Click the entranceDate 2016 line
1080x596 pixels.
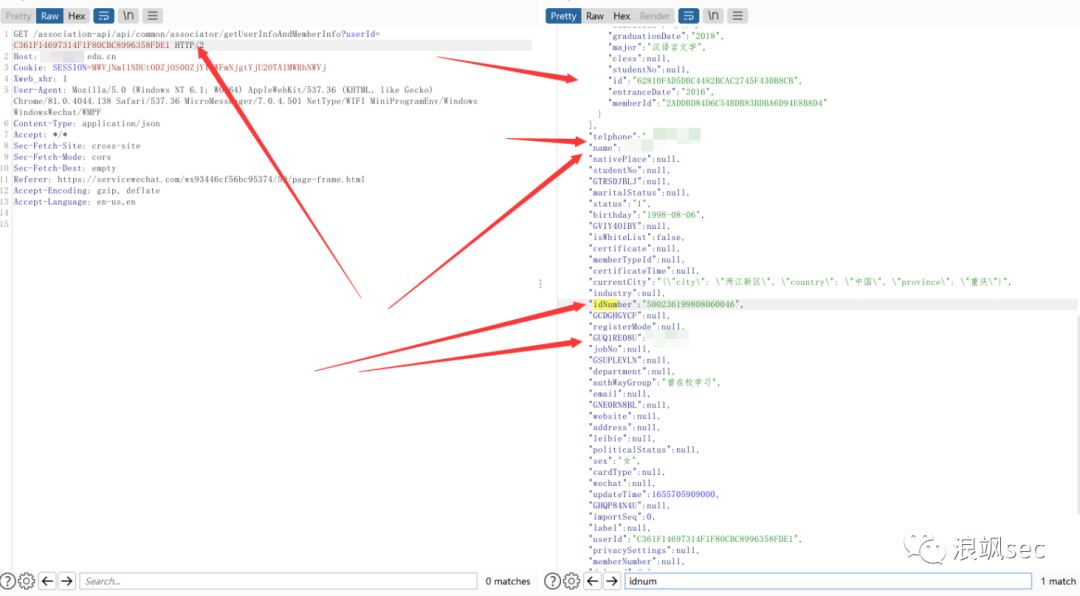coord(663,92)
